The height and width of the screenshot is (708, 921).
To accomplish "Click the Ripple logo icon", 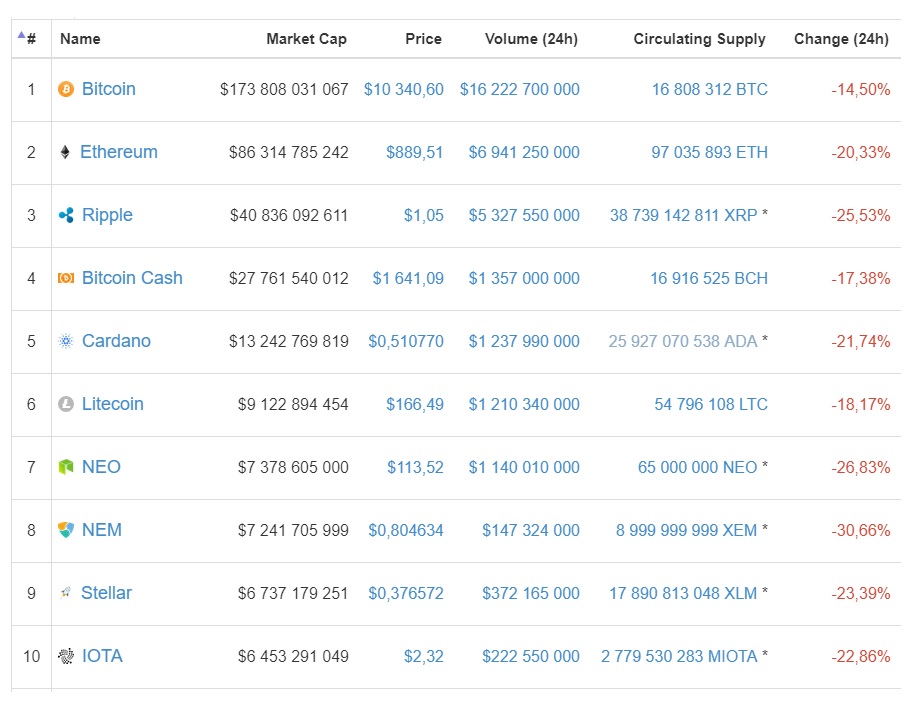I will (x=66, y=215).
